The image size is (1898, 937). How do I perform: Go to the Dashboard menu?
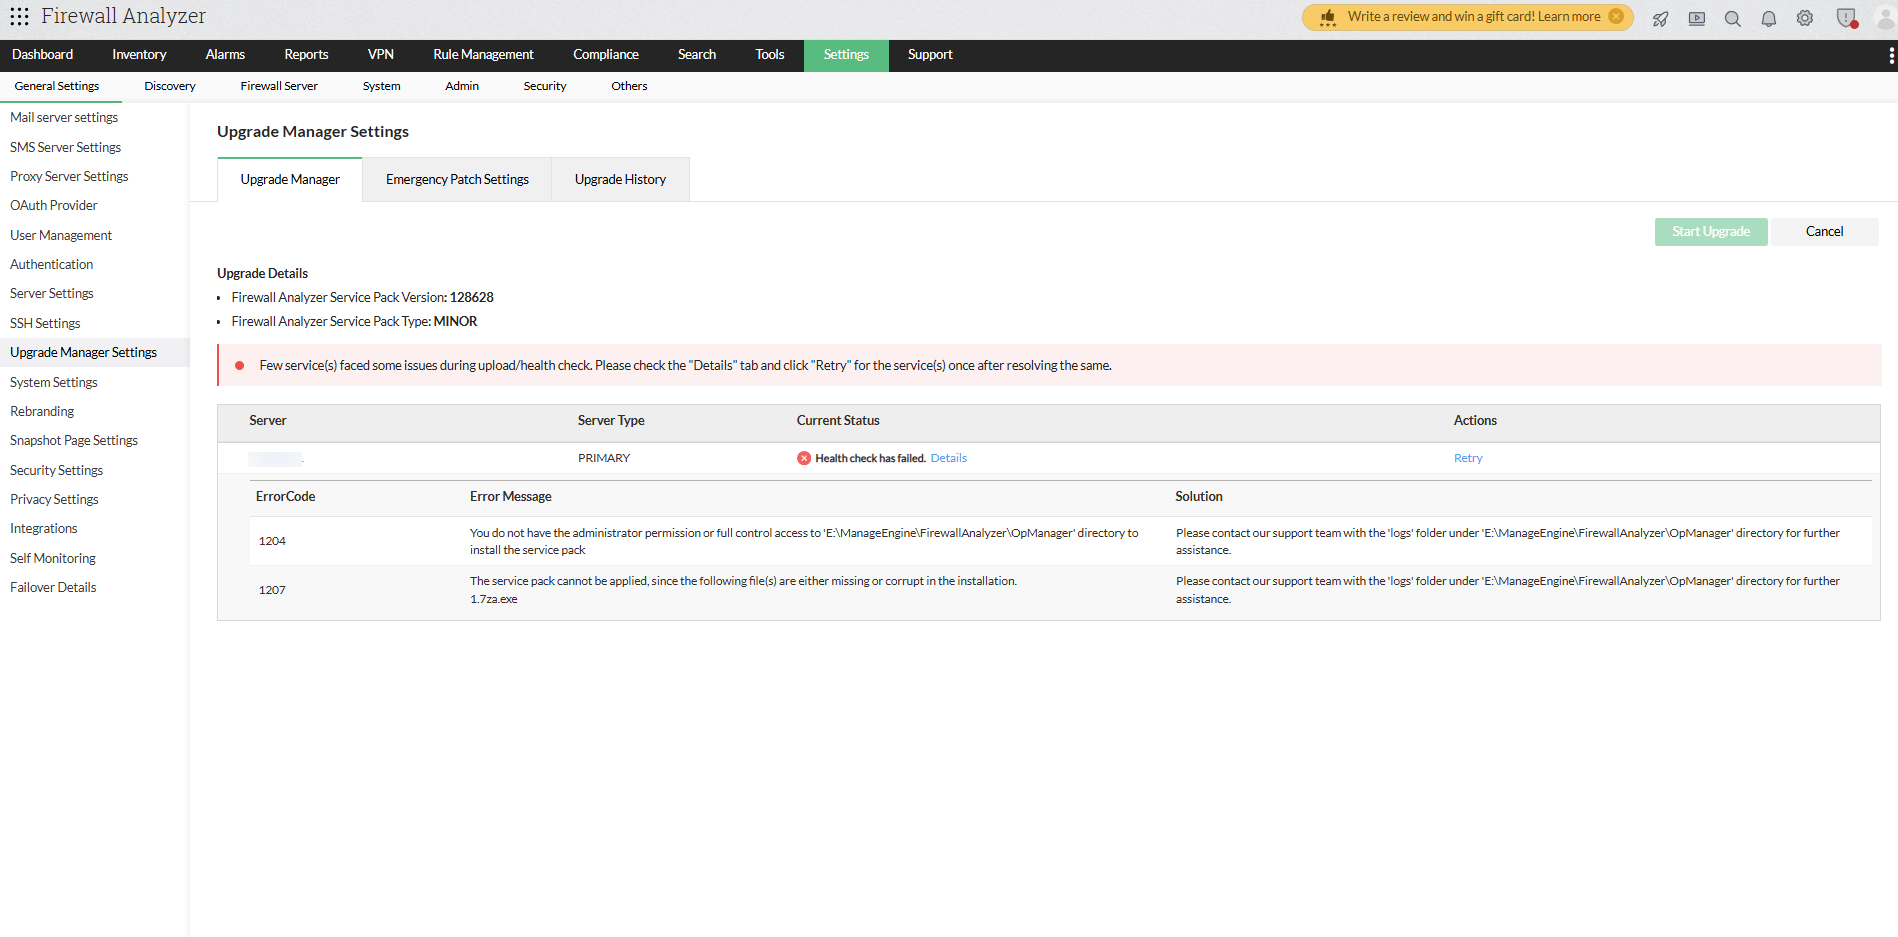[x=43, y=55]
